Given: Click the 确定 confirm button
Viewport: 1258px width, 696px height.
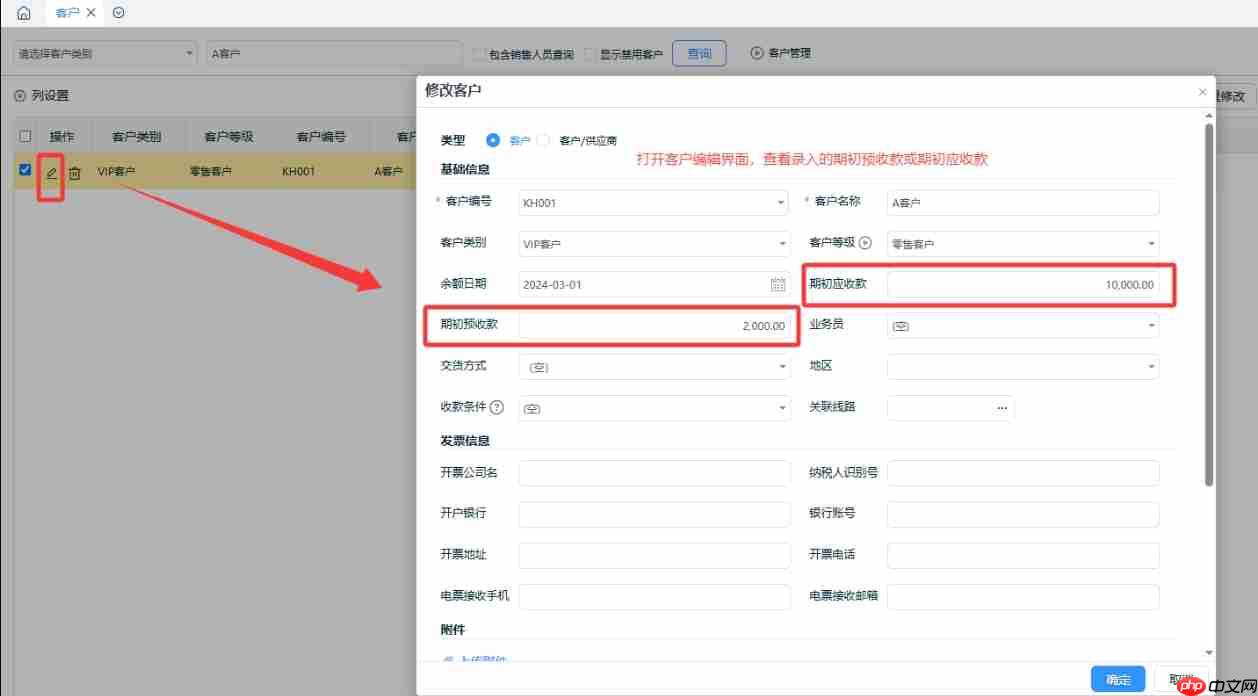Looking at the screenshot, I should 1117,678.
